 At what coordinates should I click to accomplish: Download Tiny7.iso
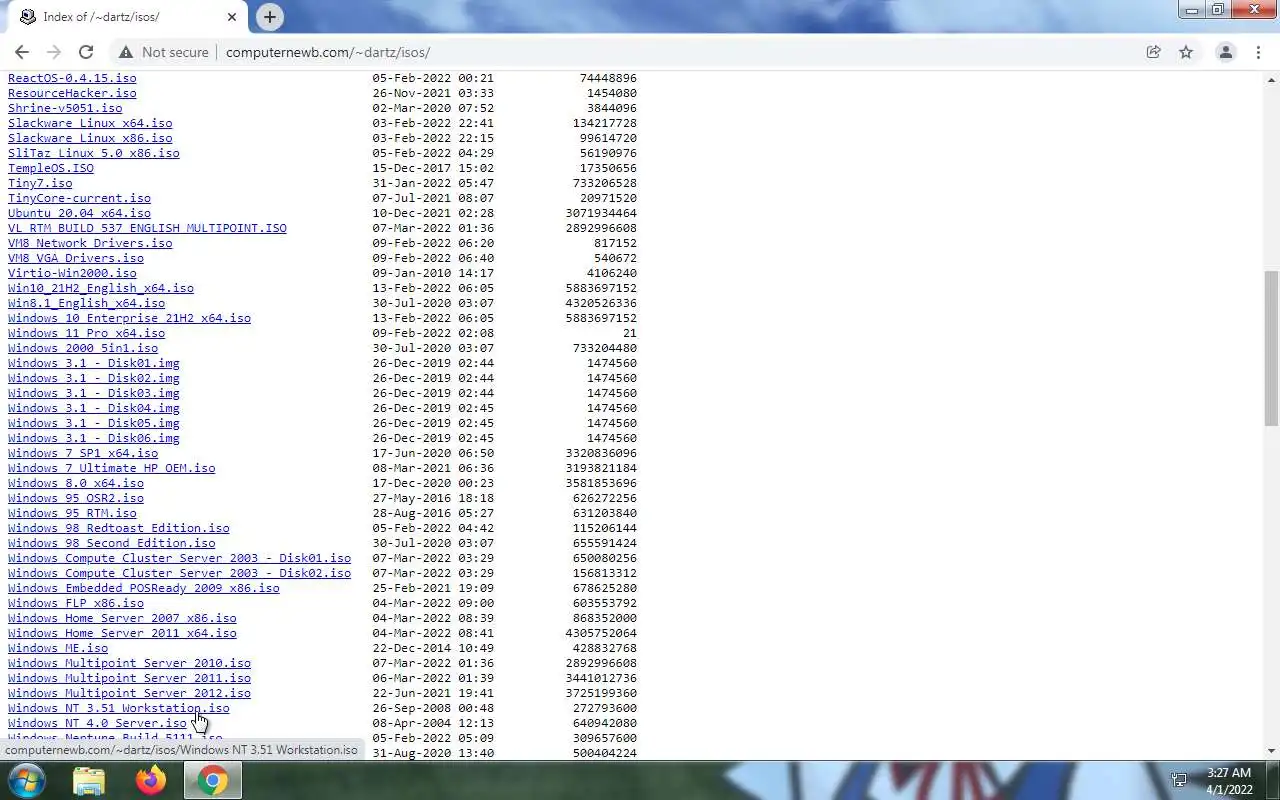click(x=40, y=183)
